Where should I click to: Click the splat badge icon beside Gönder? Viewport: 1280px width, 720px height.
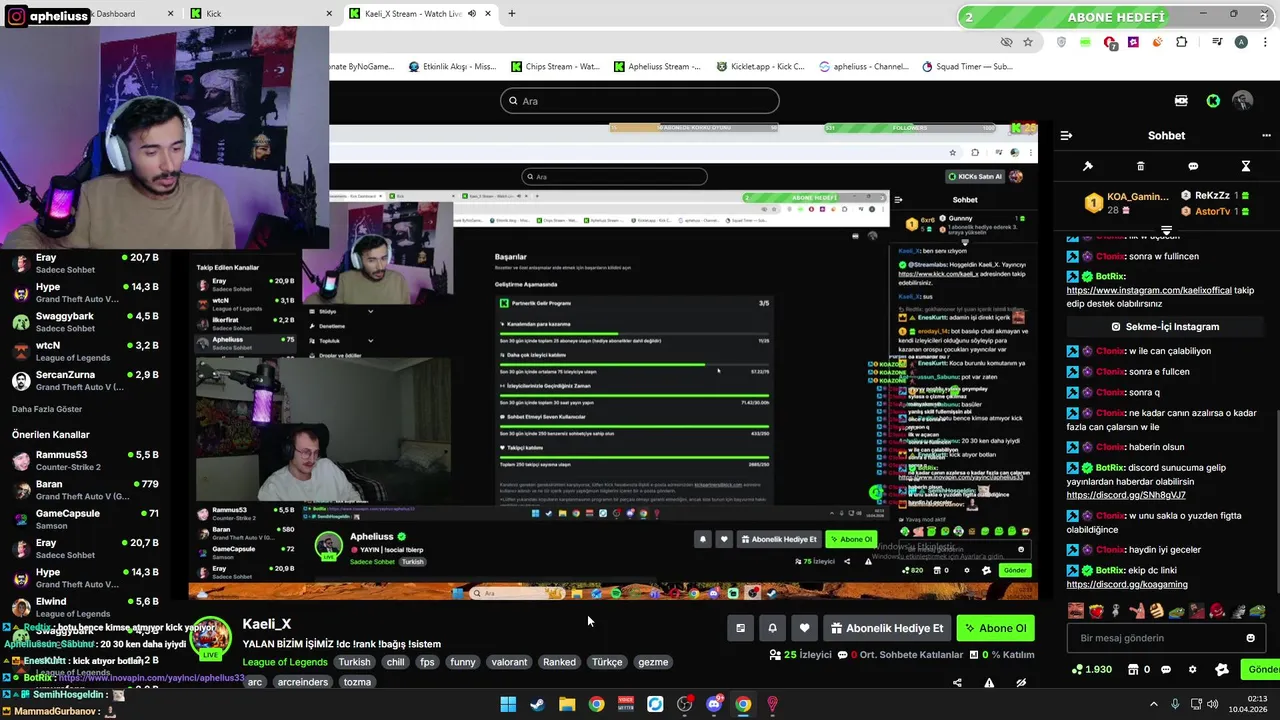pyautogui.click(x=1221, y=669)
